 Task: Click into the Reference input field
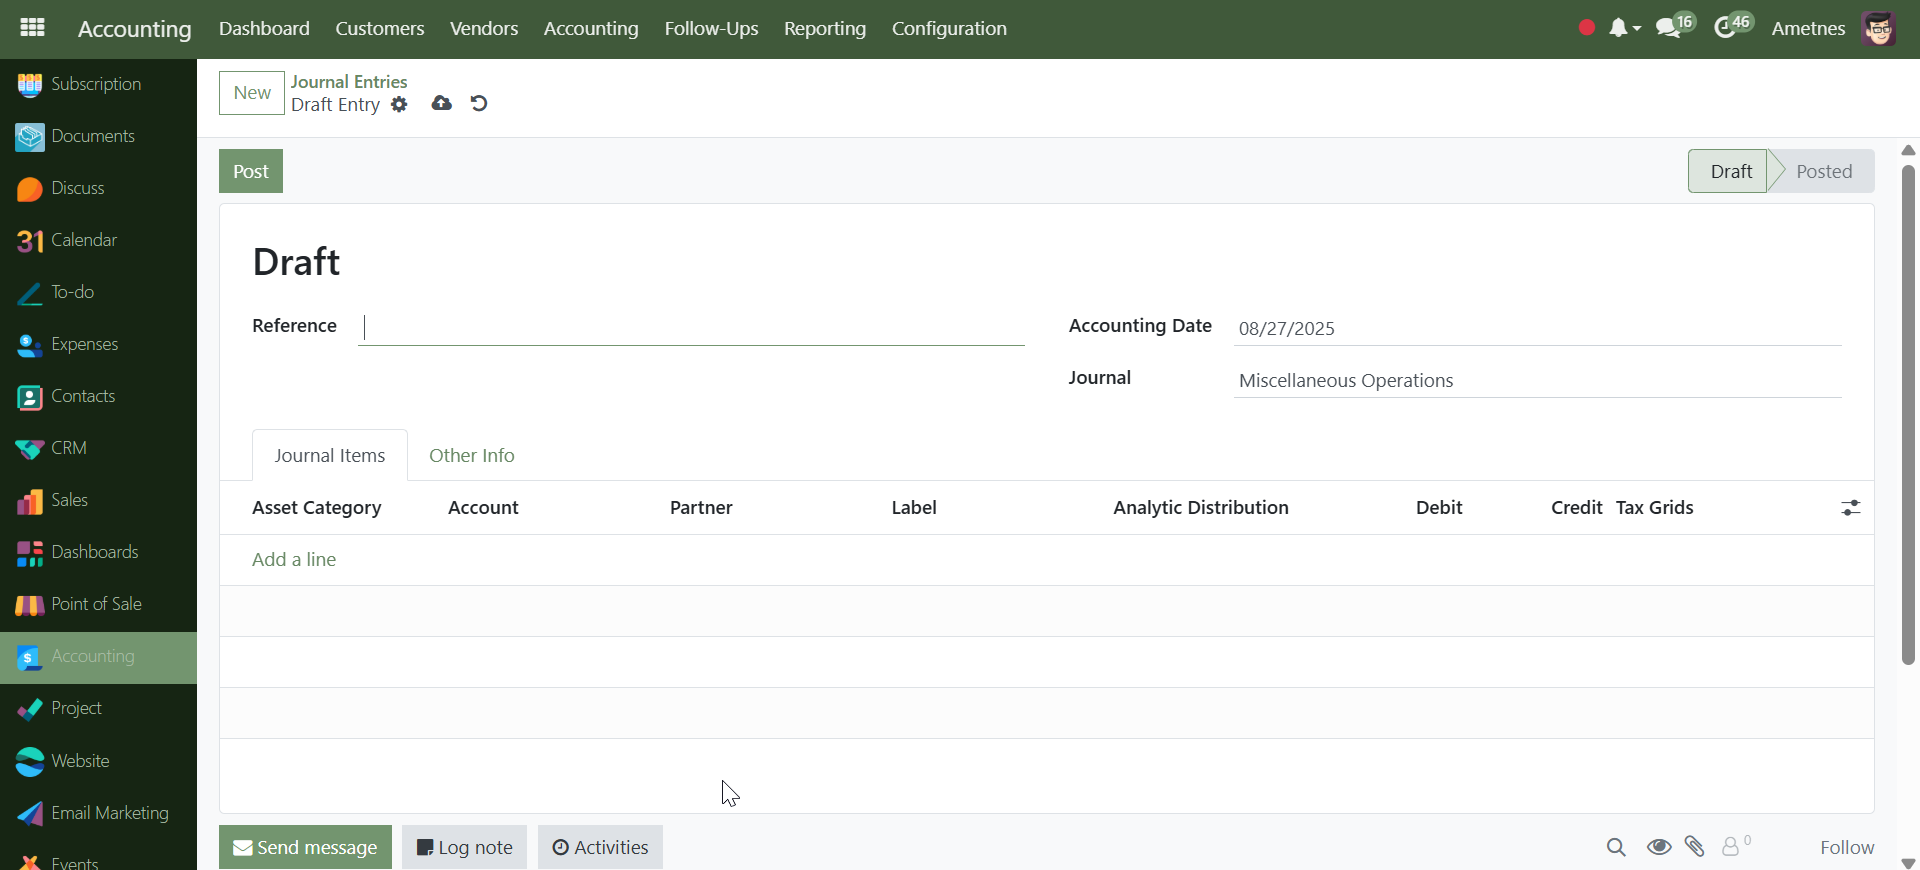coord(691,328)
